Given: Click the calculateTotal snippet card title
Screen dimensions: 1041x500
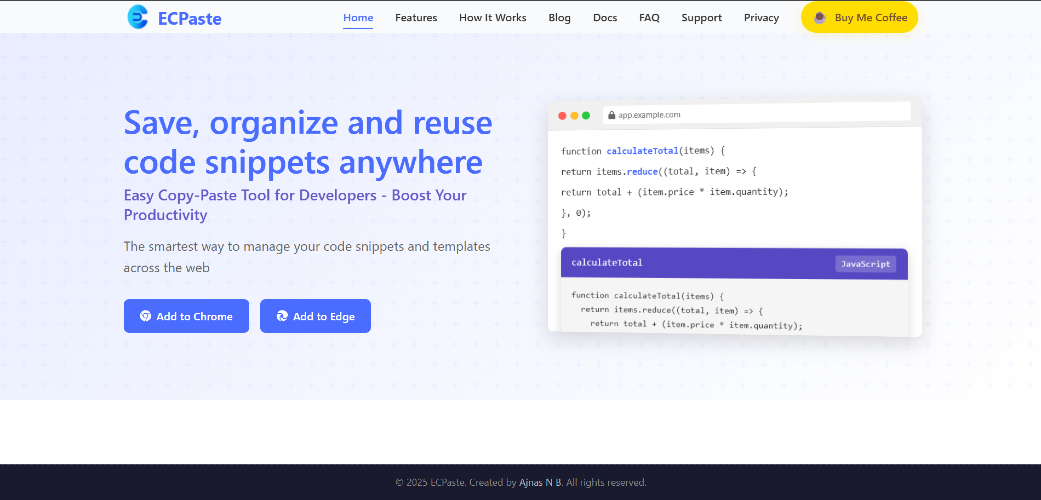Looking at the screenshot, I should (x=607, y=263).
